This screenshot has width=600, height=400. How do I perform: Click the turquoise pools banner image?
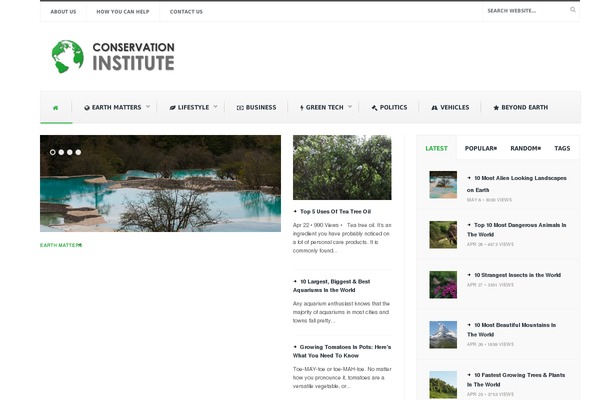(160, 183)
